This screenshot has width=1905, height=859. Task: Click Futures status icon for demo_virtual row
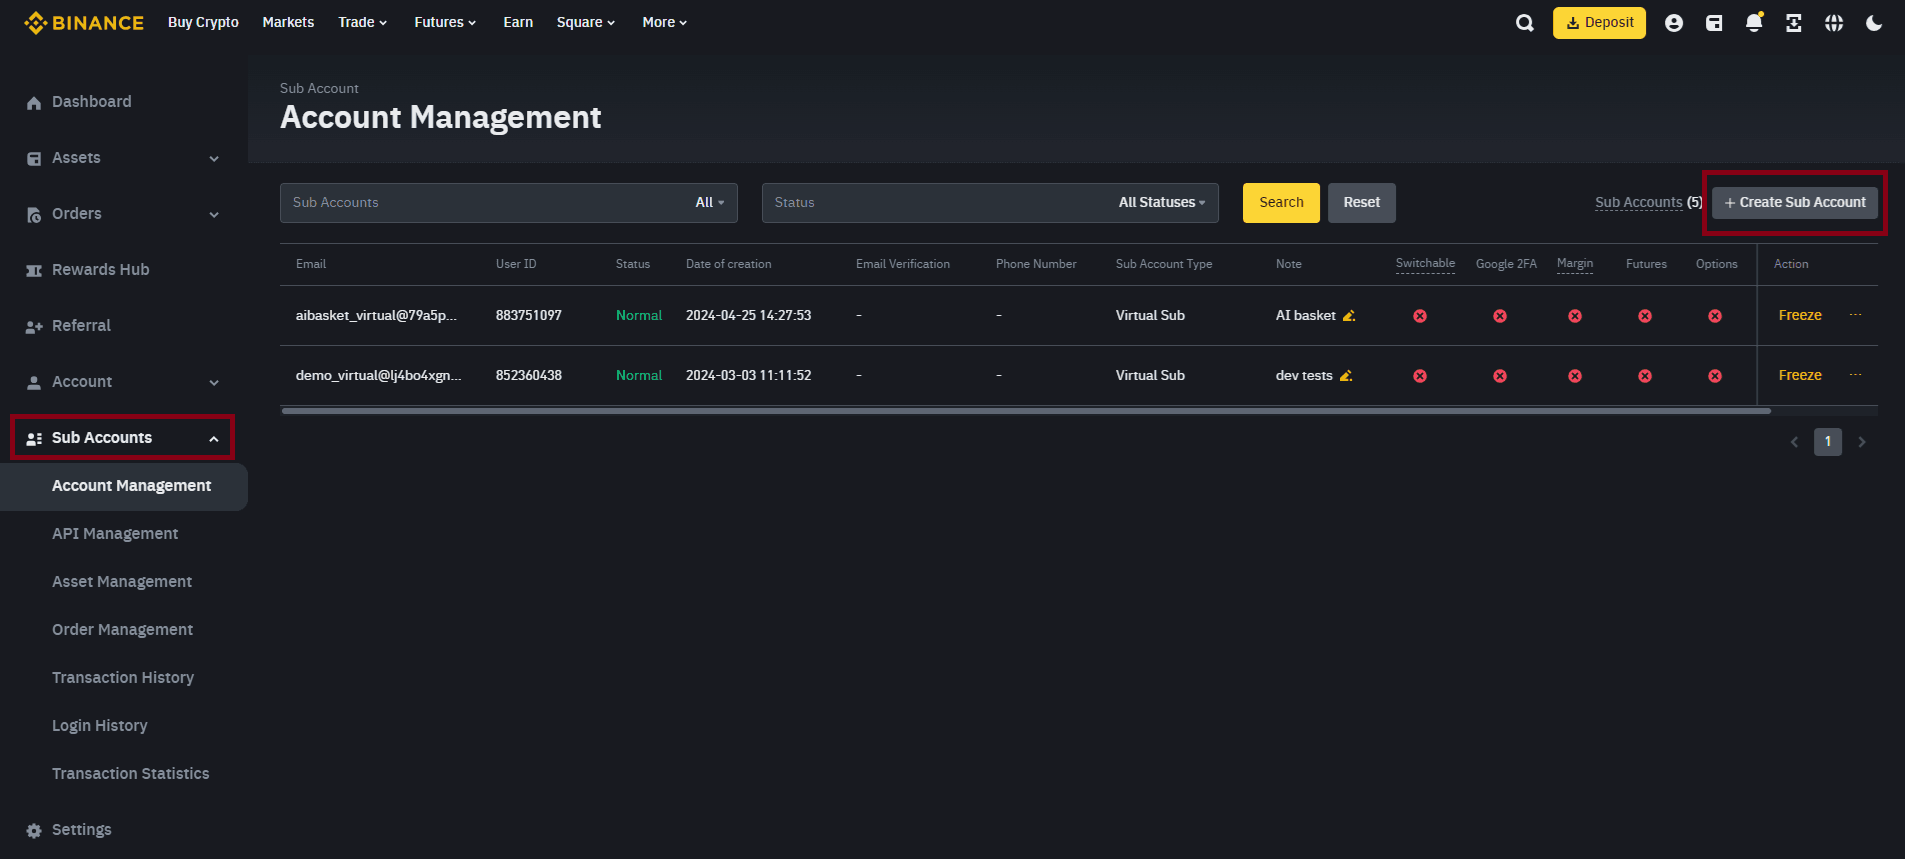[x=1645, y=376]
